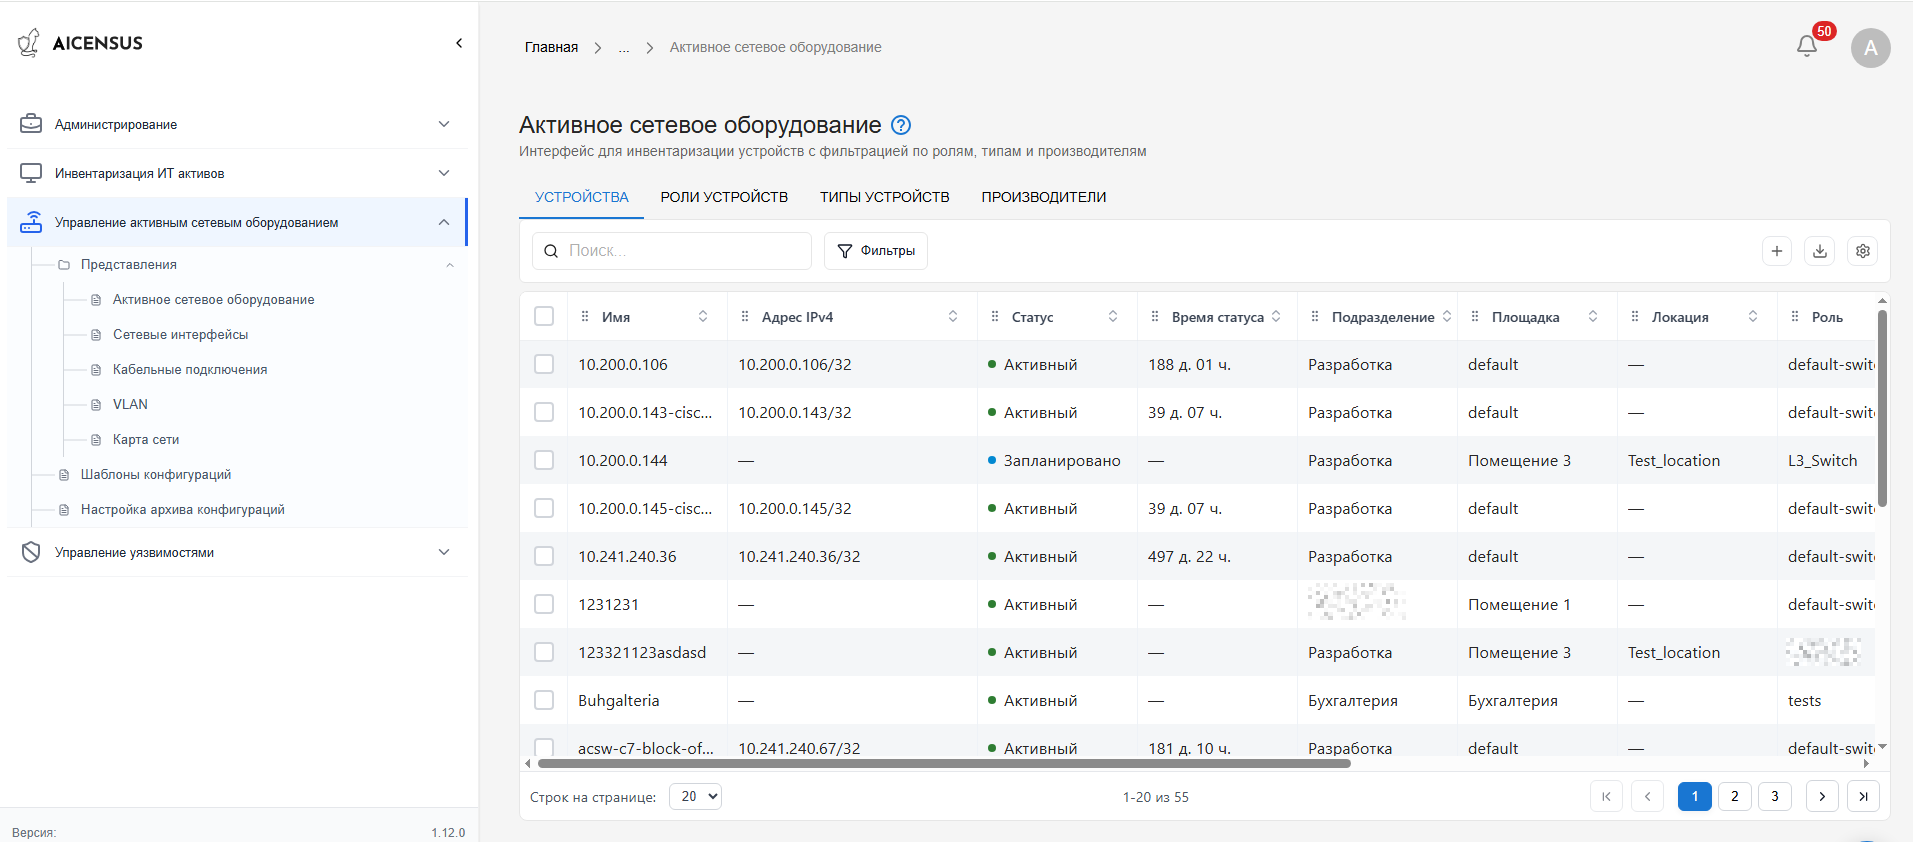Sort by Адрес IPv4 column arrows
1913x842 pixels.
click(953, 316)
